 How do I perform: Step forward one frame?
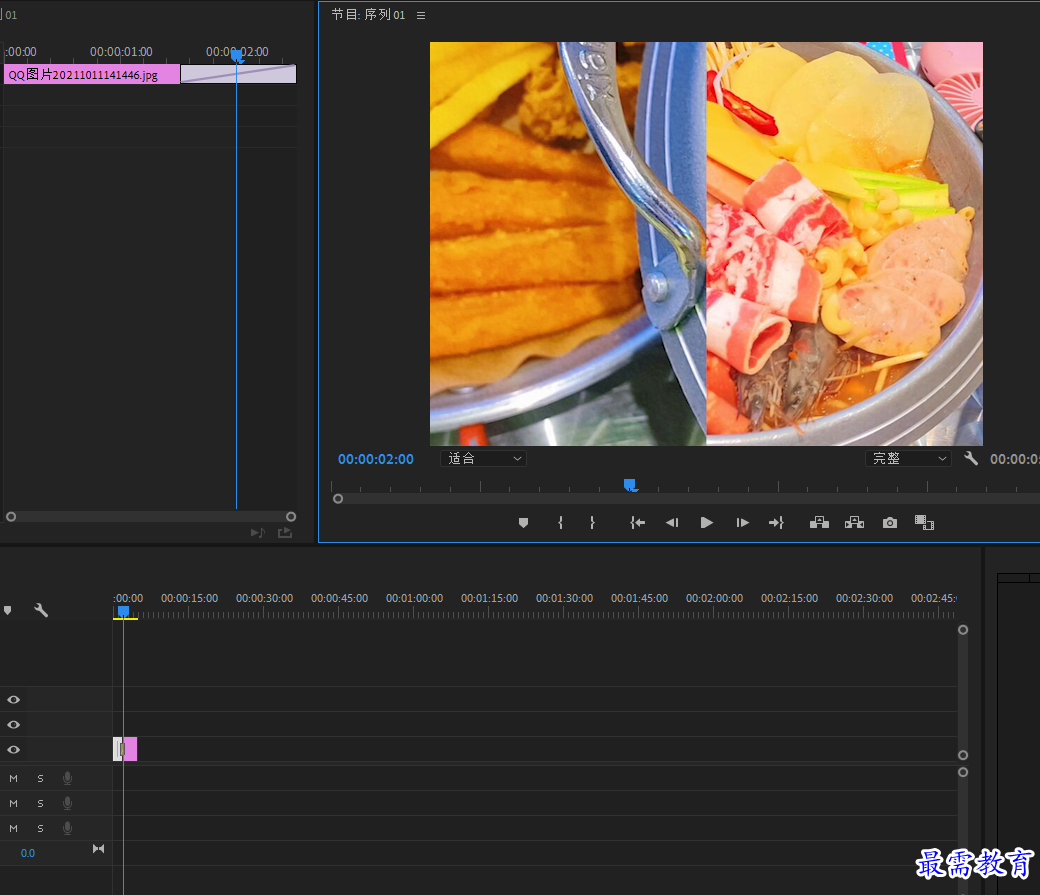(x=742, y=523)
